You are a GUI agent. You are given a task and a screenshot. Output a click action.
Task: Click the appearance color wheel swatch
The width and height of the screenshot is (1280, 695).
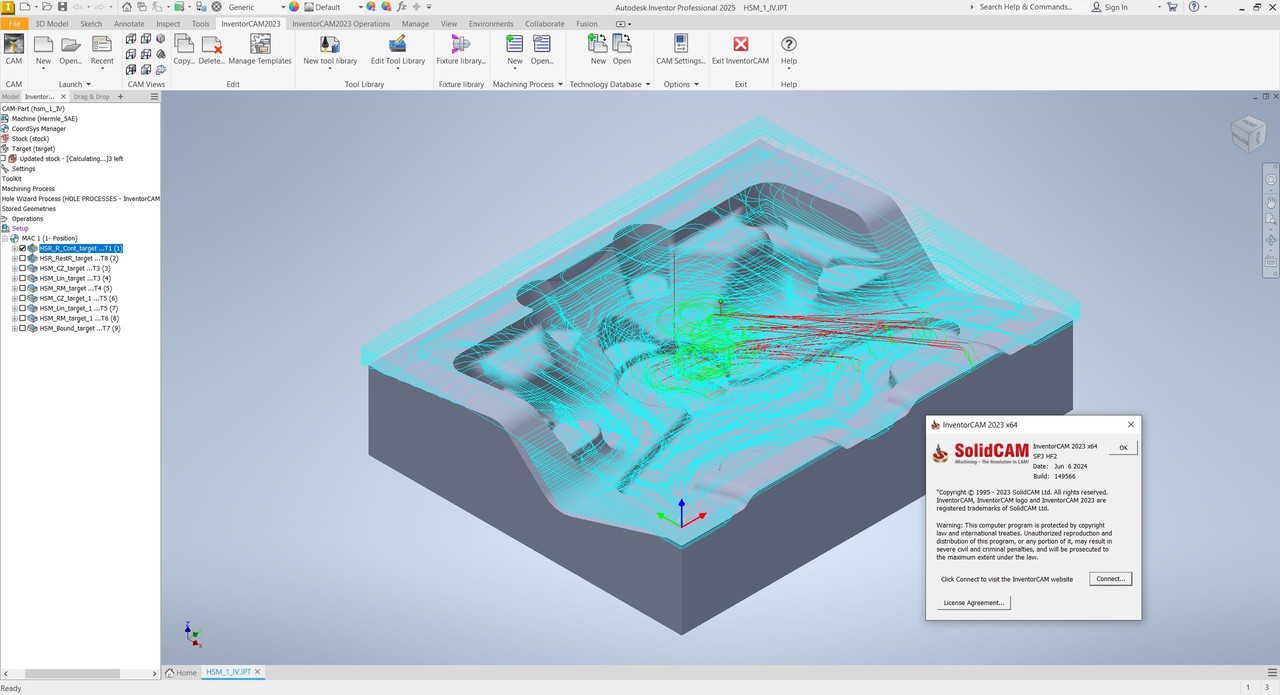tap(294, 7)
